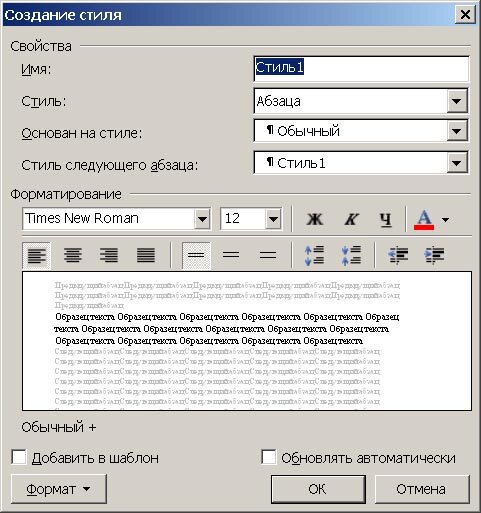Expand the Основан на стиле dropdown
The height and width of the screenshot is (513, 481).
pos(457,131)
